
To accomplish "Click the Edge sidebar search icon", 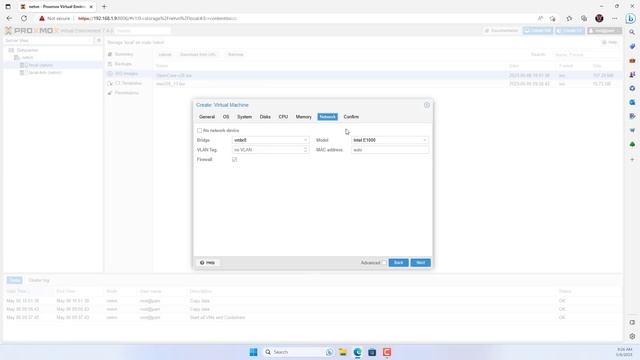I will pos(632,32).
